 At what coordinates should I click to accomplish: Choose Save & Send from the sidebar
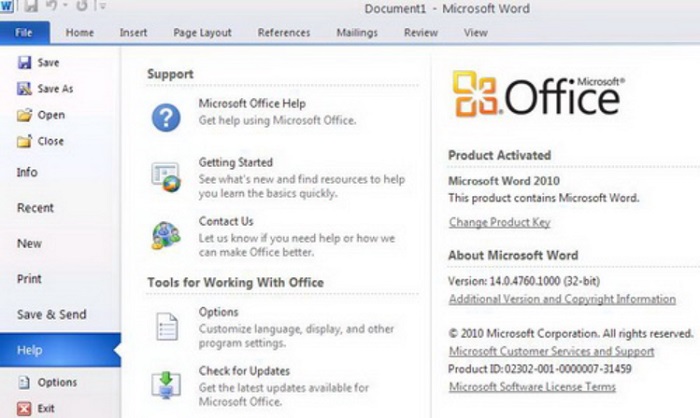52,314
